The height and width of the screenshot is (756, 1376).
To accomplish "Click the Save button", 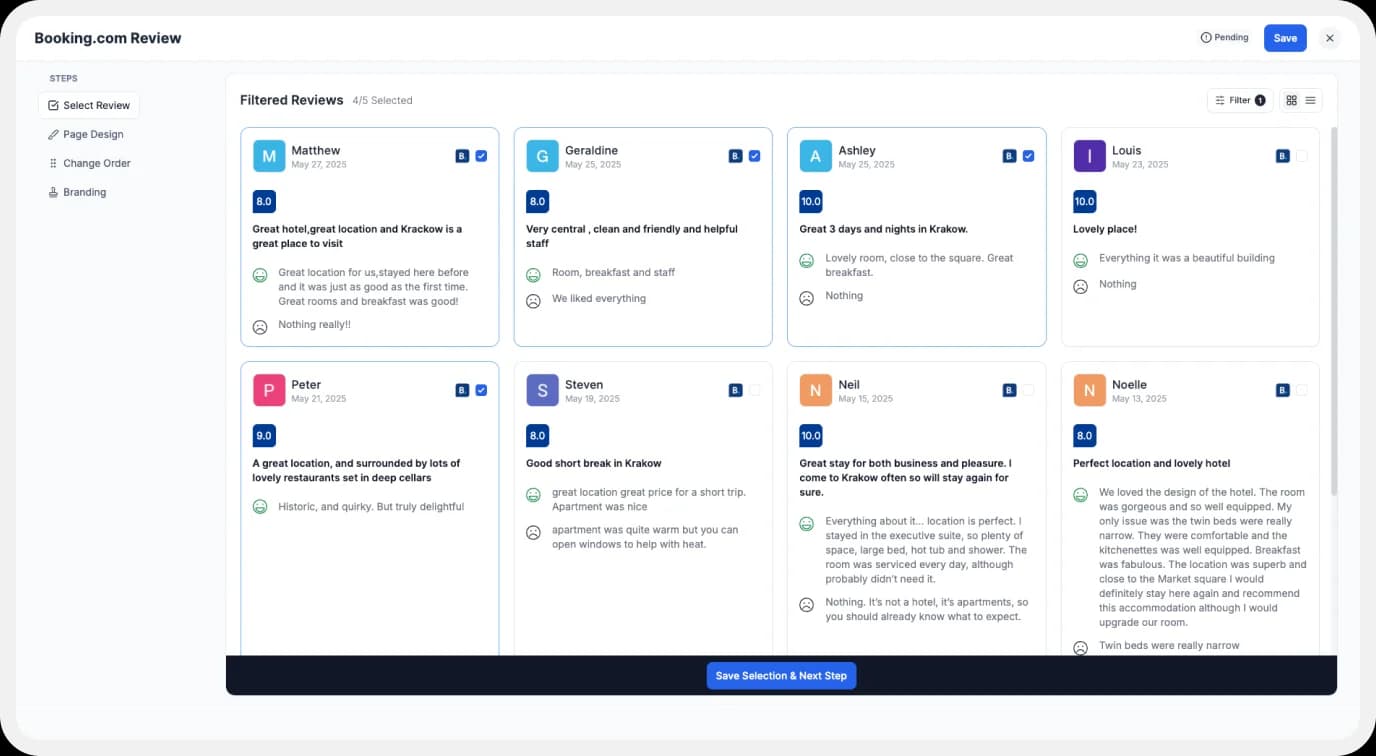I will click(1284, 37).
